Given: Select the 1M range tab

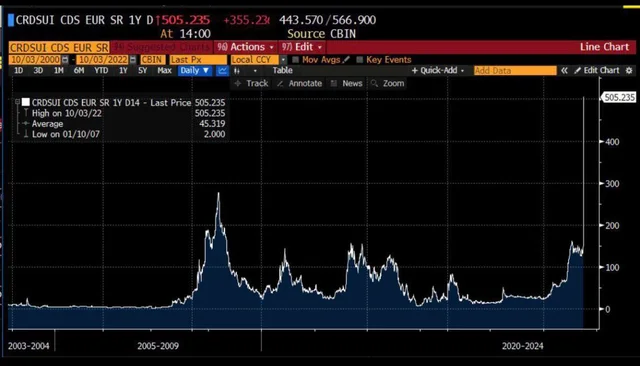Looking at the screenshot, I should [x=58, y=70].
